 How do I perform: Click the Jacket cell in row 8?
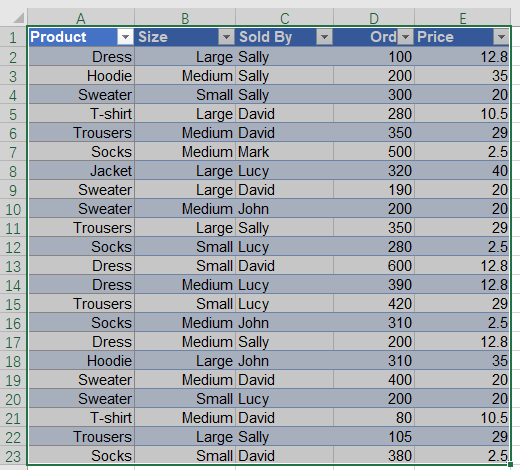pos(82,171)
